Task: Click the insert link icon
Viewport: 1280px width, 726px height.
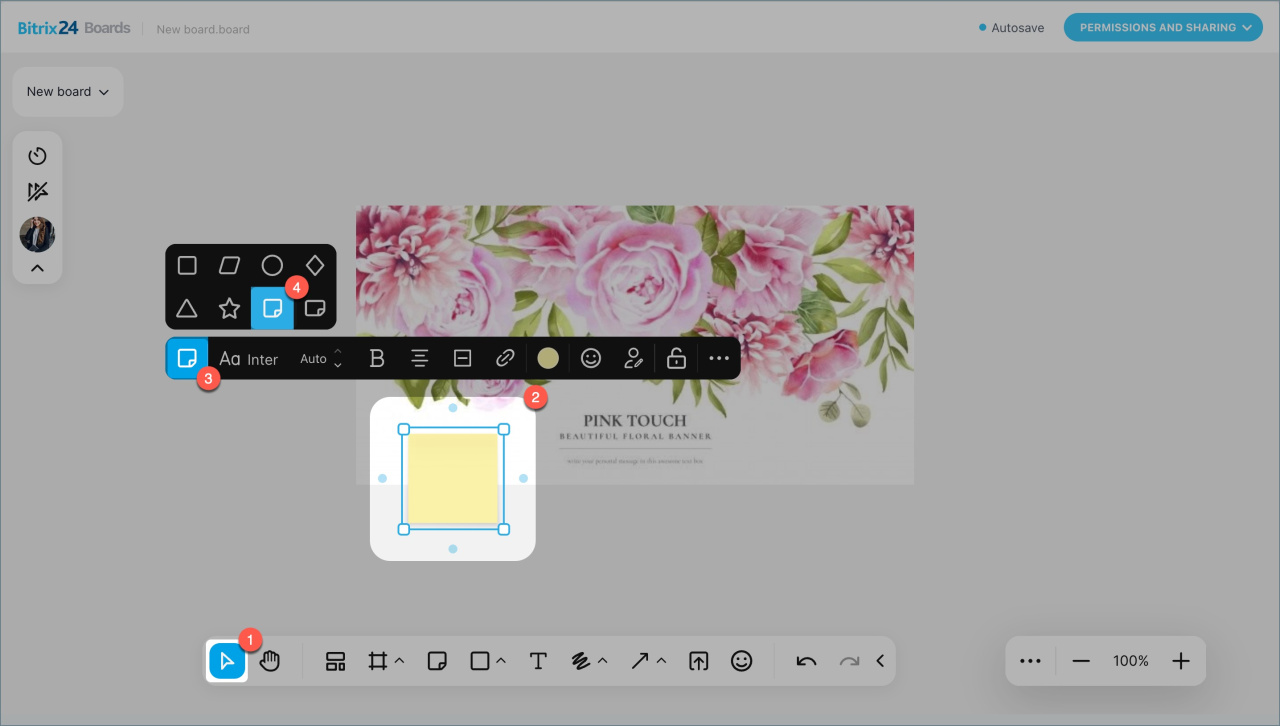Action: [x=505, y=358]
